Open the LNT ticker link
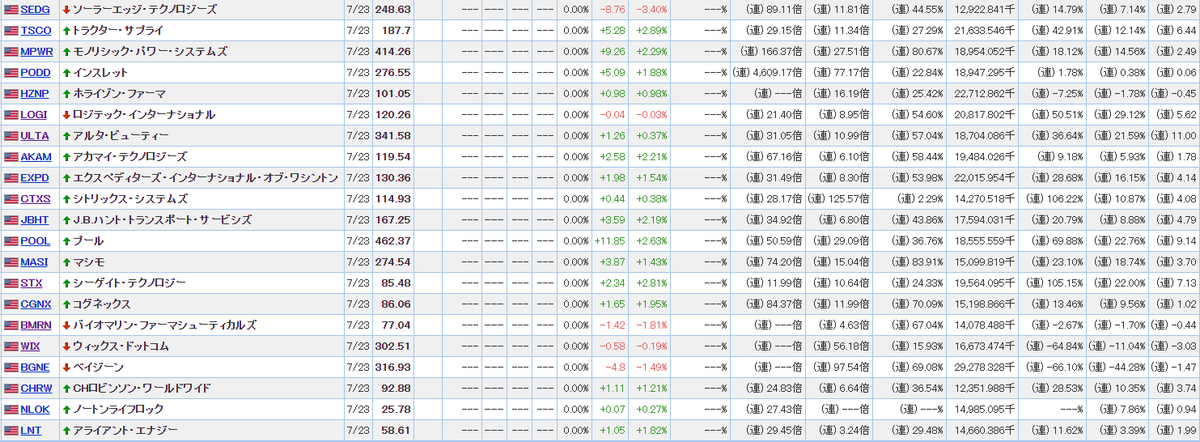This screenshot has height=442, width=1200. pyautogui.click(x=31, y=429)
